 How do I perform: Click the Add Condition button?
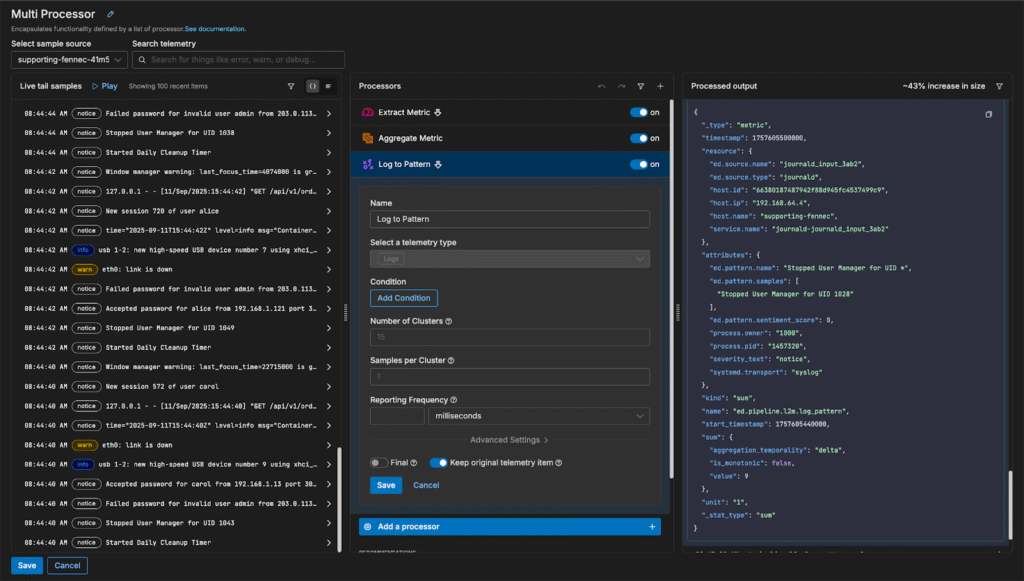pos(403,298)
